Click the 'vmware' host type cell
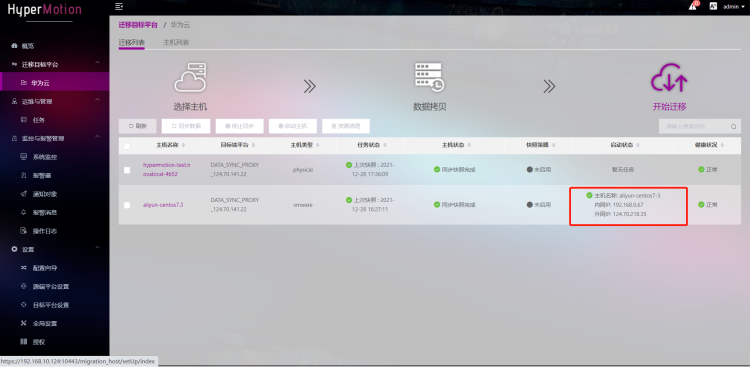Image resolution: width=750 pixels, height=367 pixels. click(x=303, y=205)
